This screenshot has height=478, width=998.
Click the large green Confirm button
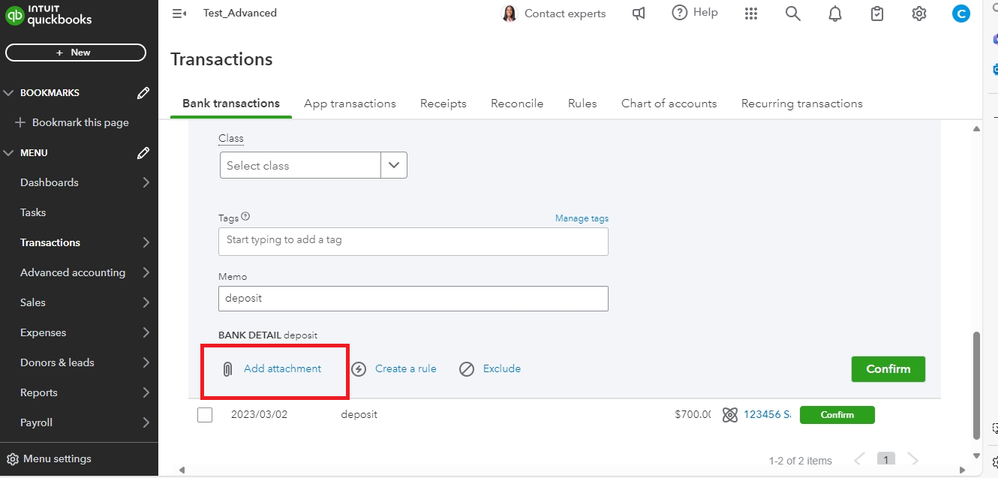pyautogui.click(x=888, y=369)
